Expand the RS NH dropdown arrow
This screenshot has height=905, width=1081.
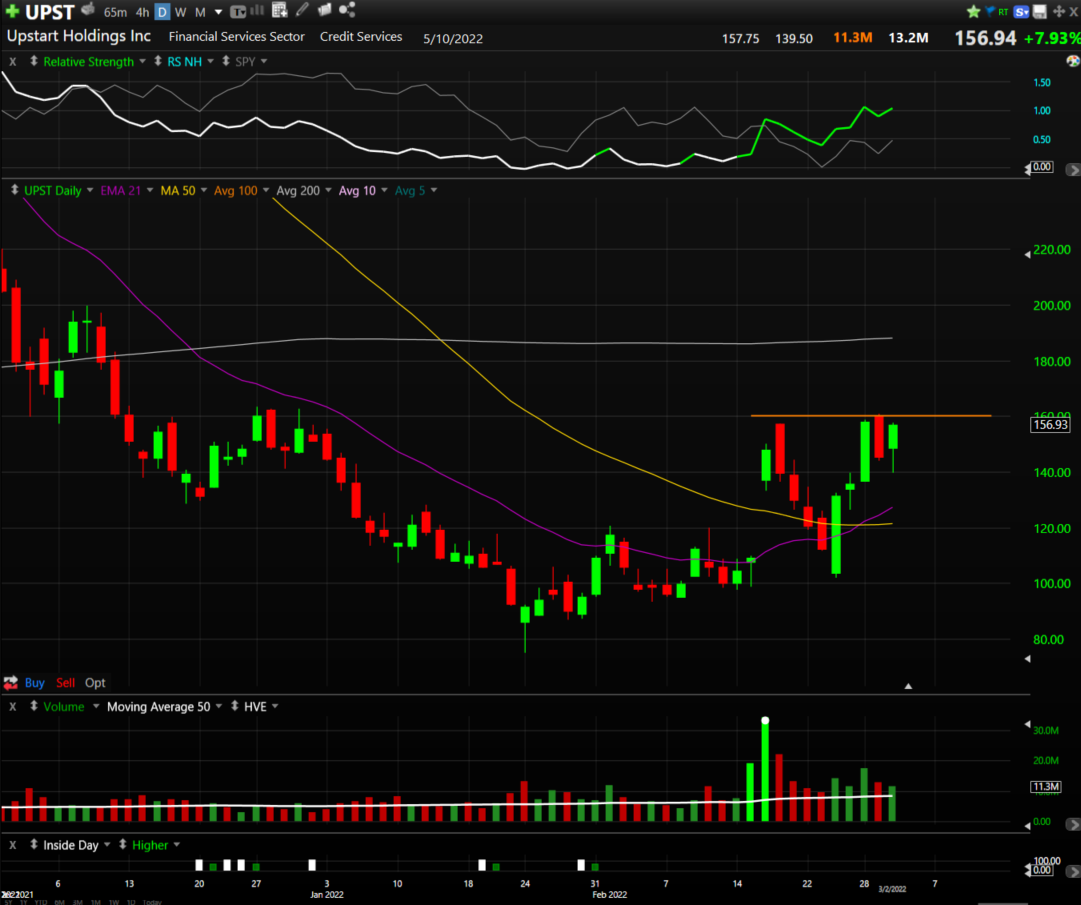(x=211, y=61)
